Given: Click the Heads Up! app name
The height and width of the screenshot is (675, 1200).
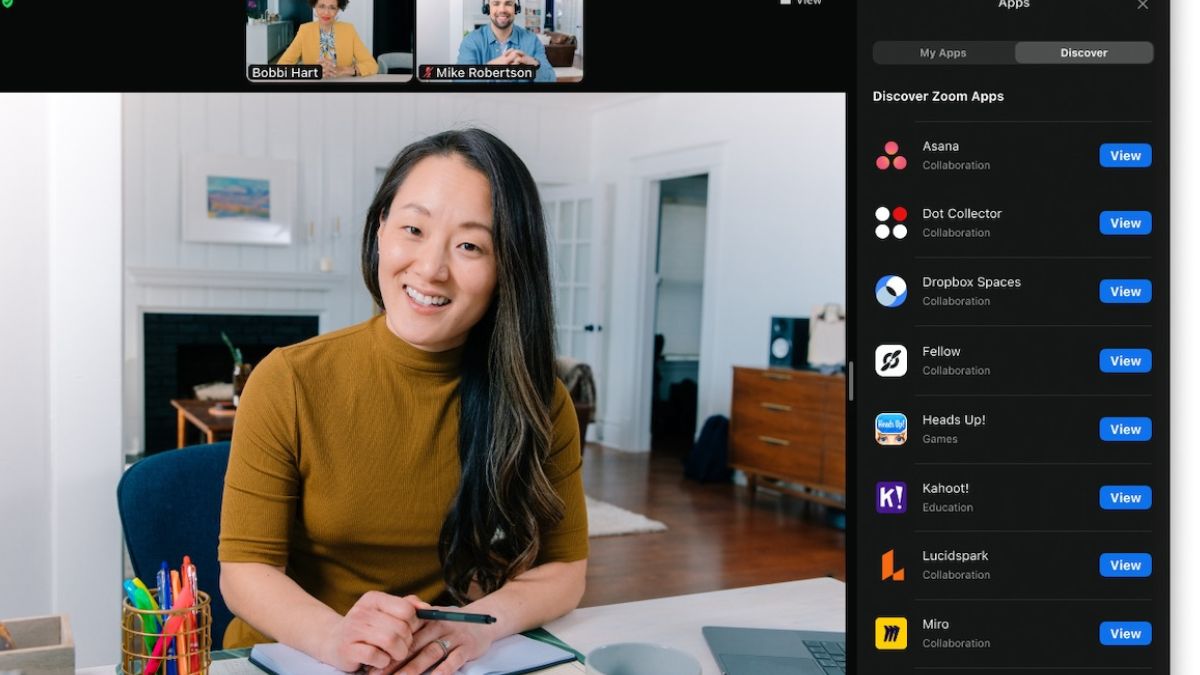Looking at the screenshot, I should [x=953, y=420].
